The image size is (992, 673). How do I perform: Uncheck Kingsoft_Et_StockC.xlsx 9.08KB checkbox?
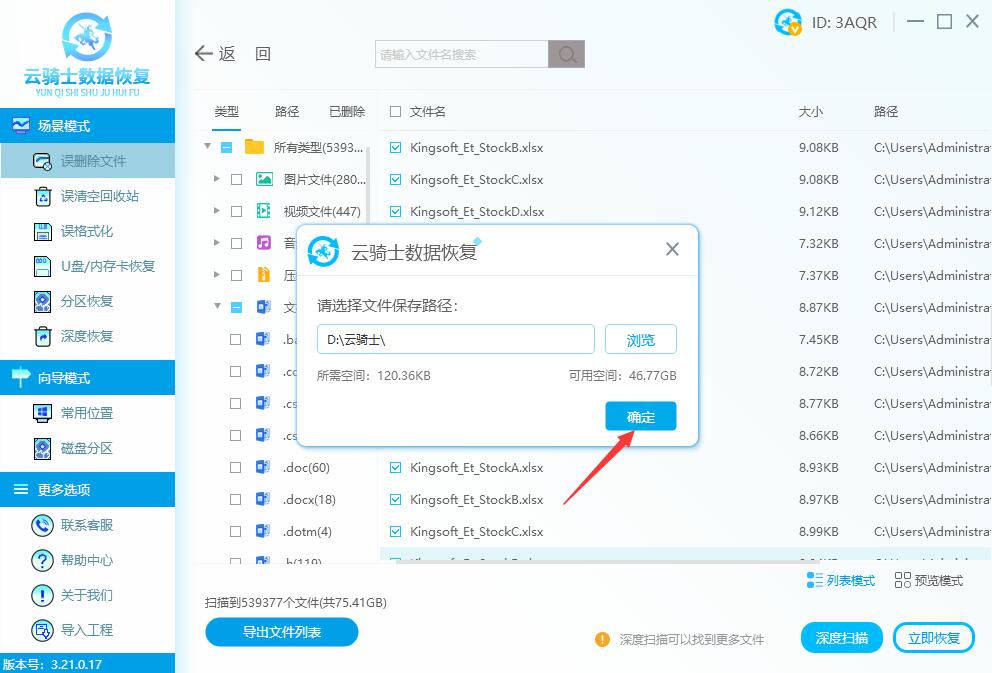click(395, 180)
